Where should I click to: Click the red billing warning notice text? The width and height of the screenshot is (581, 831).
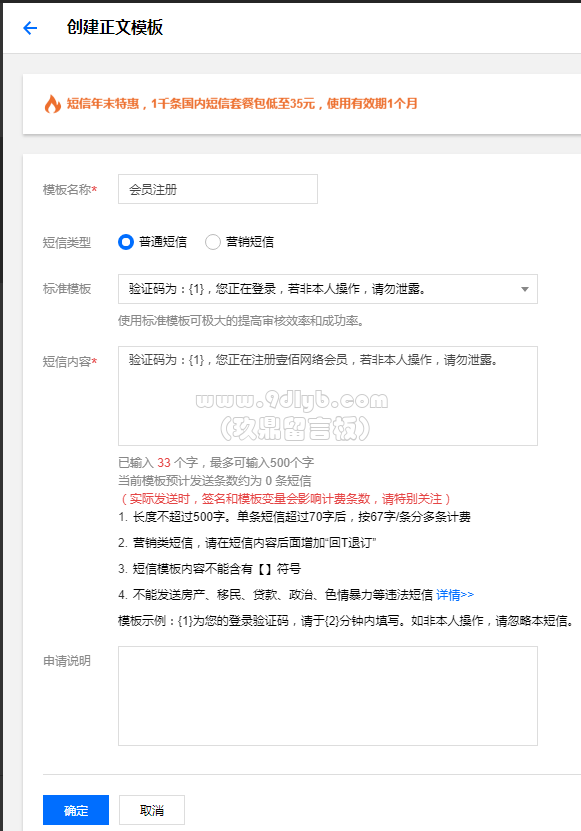point(286,499)
